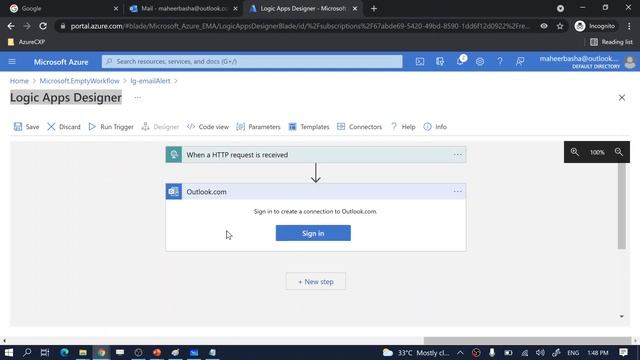Open the Reading list
This screenshot has height=360, width=640.
(611, 42)
